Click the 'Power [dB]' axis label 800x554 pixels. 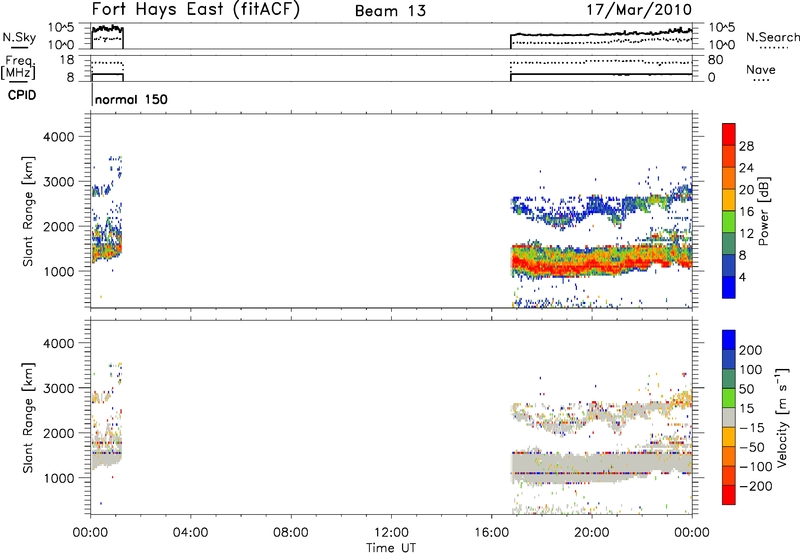[763, 211]
